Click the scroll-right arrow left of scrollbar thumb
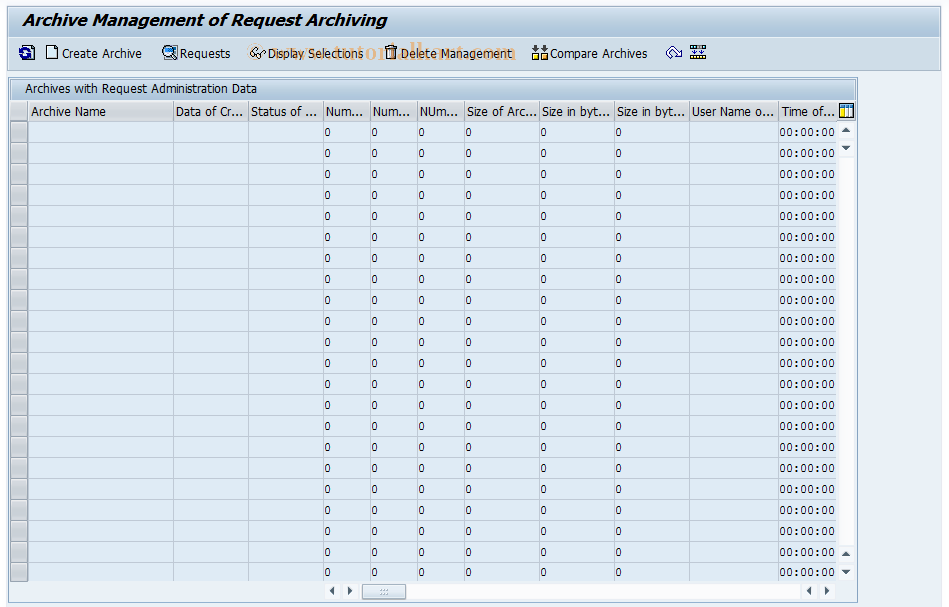This screenshot has height=607, width=949. click(x=350, y=591)
